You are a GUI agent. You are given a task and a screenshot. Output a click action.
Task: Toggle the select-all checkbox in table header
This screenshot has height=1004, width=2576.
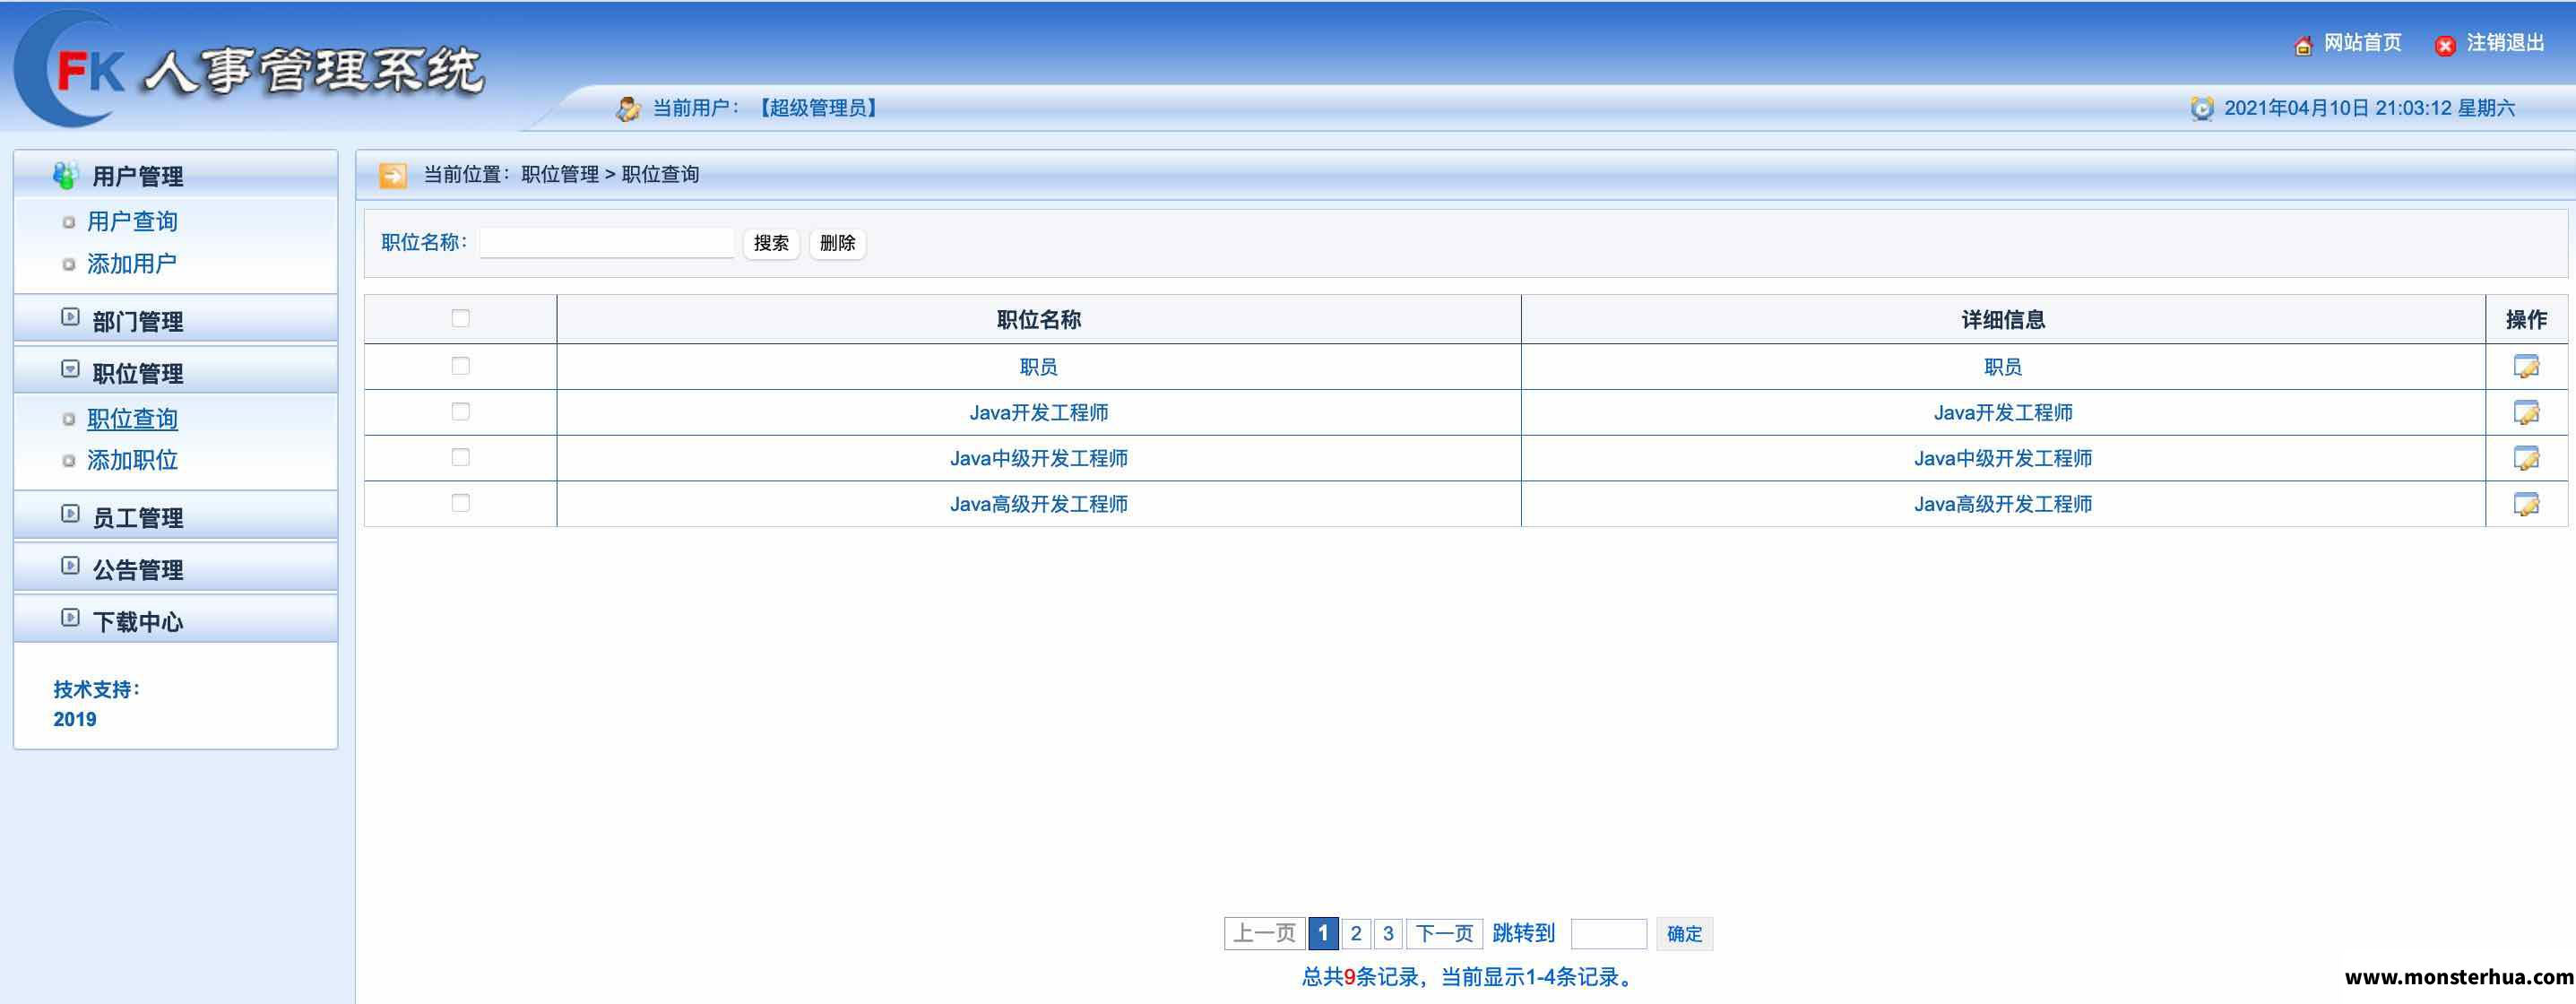click(460, 318)
